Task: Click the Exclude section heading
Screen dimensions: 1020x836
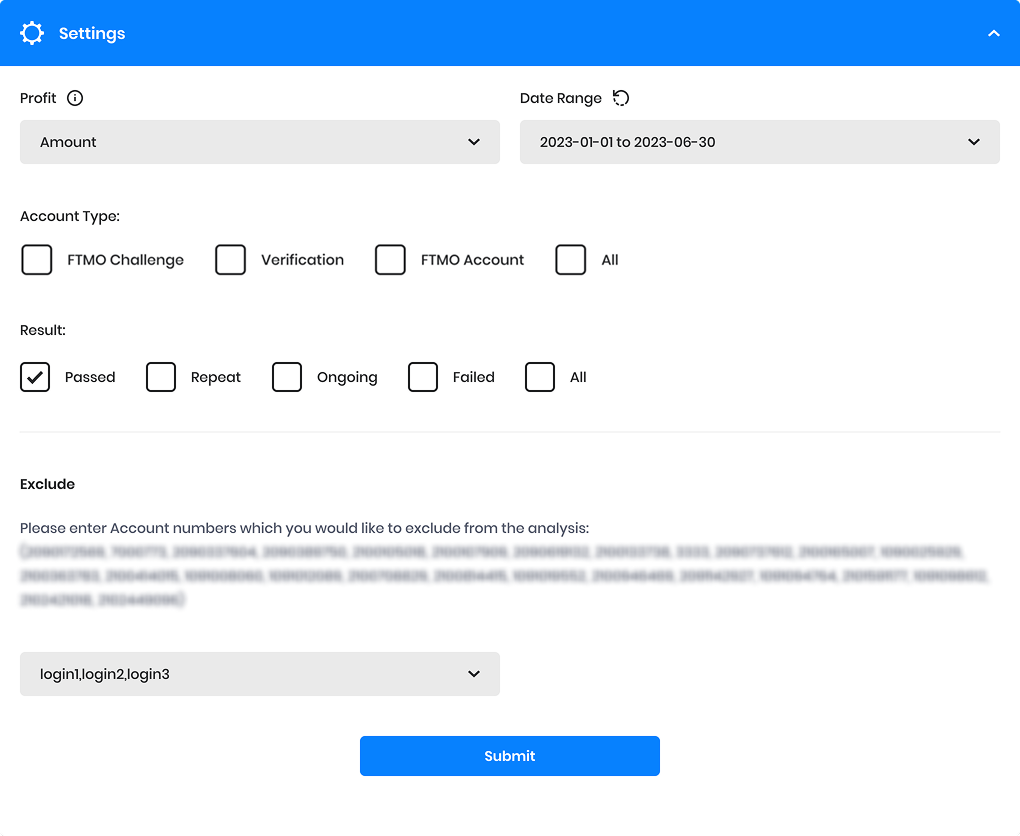Action: point(47,484)
